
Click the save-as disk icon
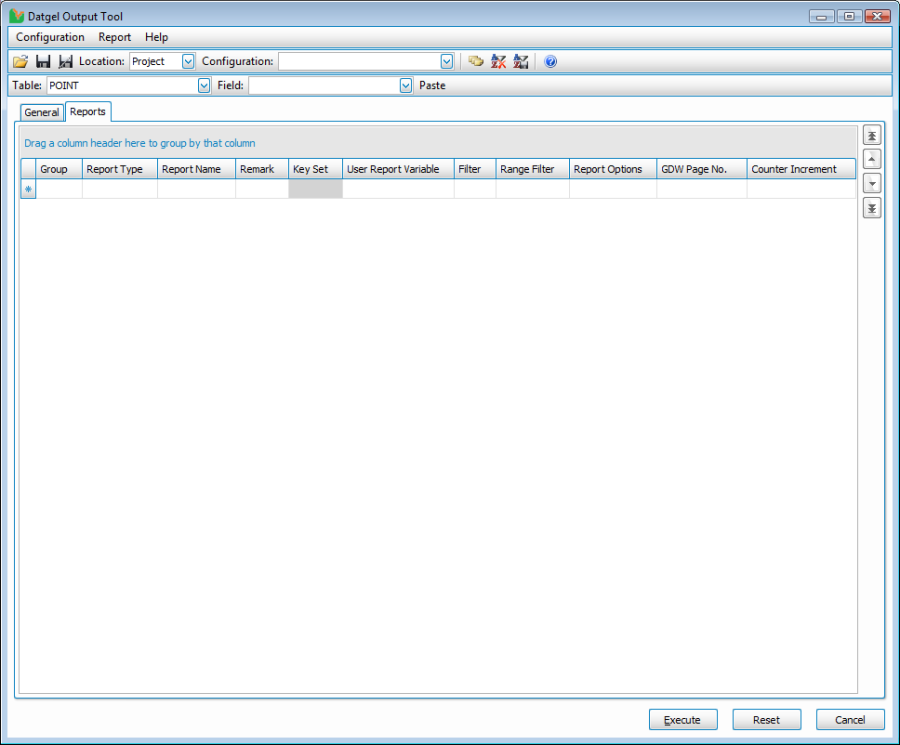click(65, 62)
